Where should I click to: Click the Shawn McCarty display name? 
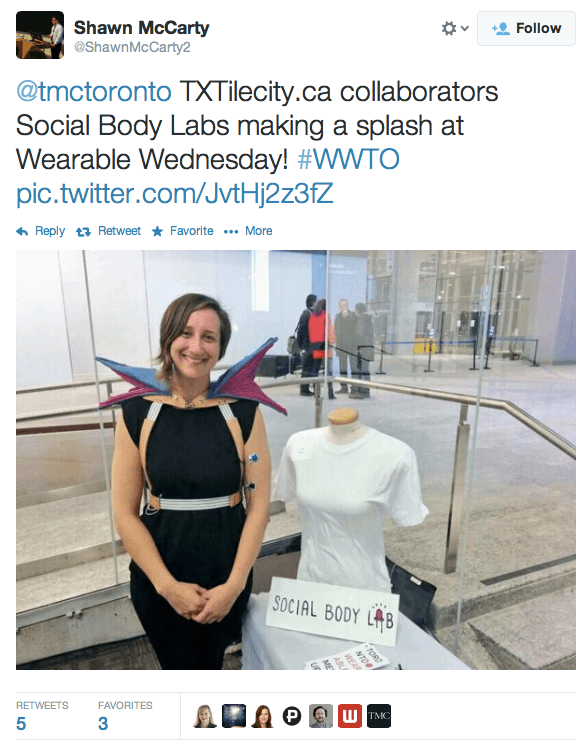(x=141, y=28)
